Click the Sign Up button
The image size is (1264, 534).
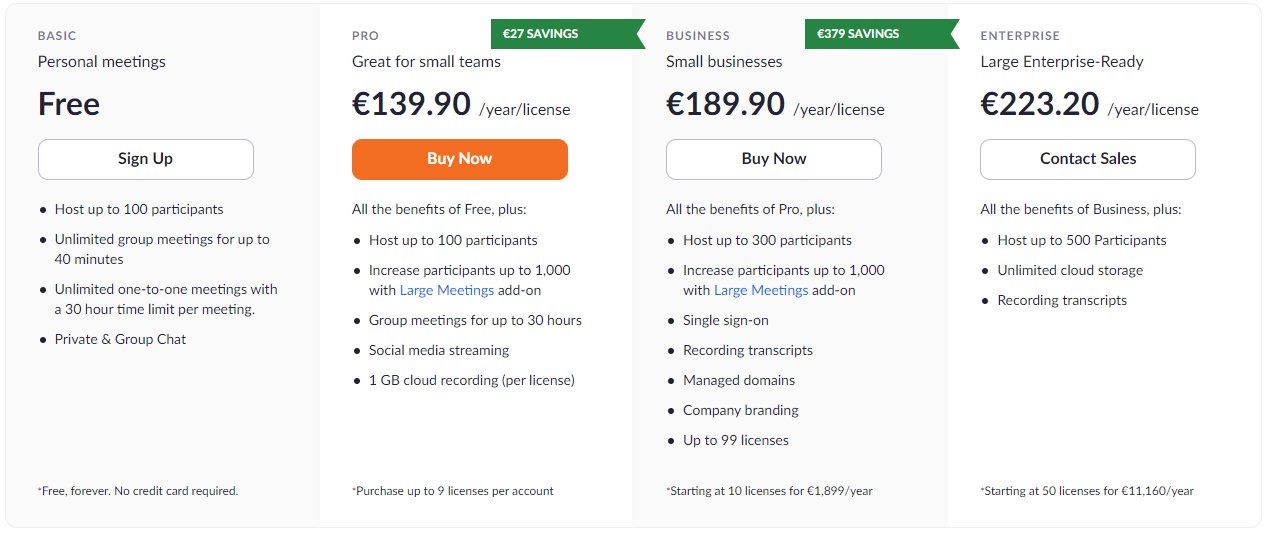(146, 159)
